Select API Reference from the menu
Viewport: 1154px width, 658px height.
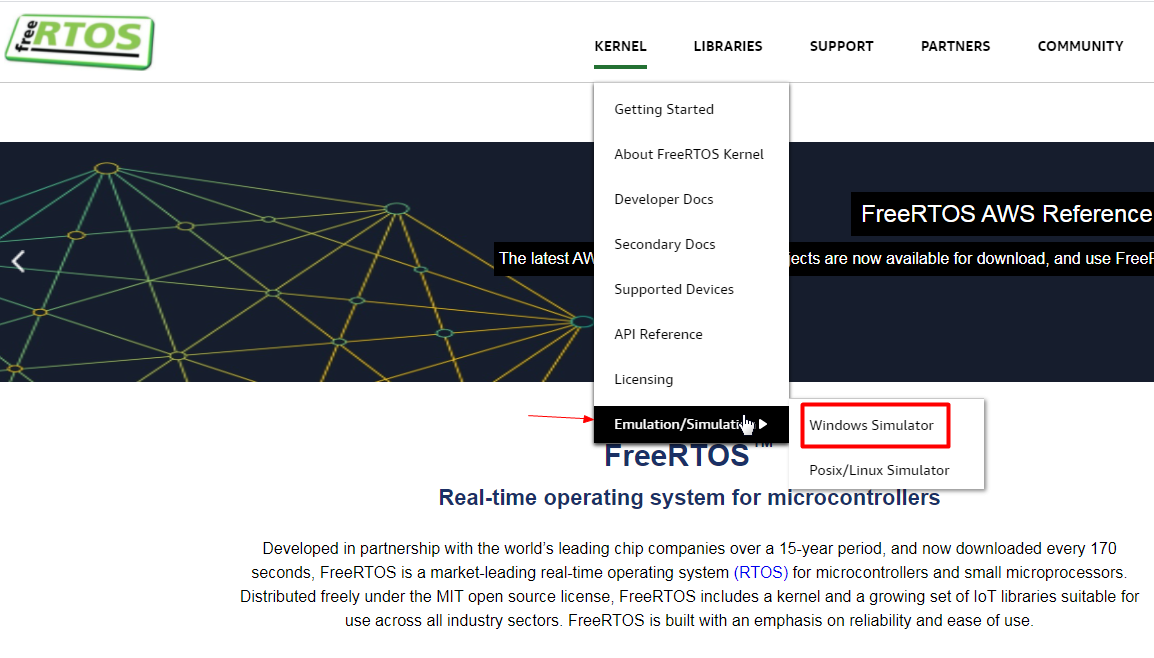[x=658, y=334]
